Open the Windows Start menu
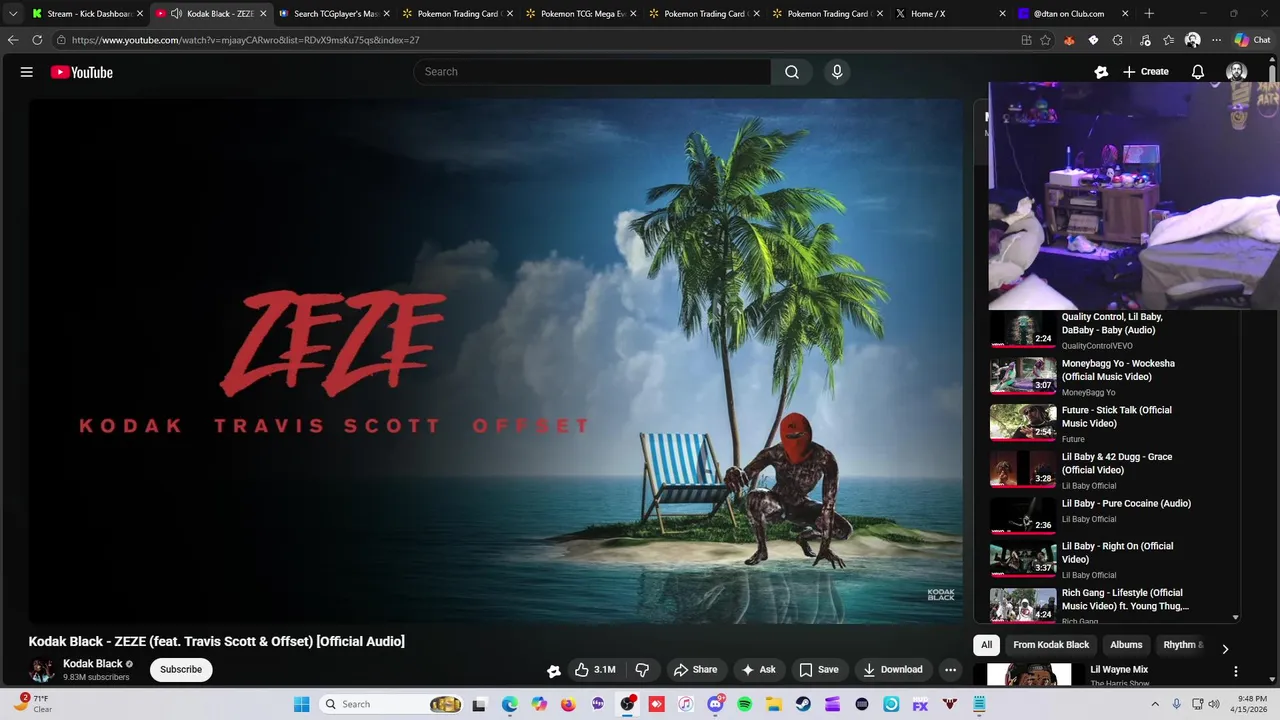This screenshot has width=1280, height=720. (301, 704)
